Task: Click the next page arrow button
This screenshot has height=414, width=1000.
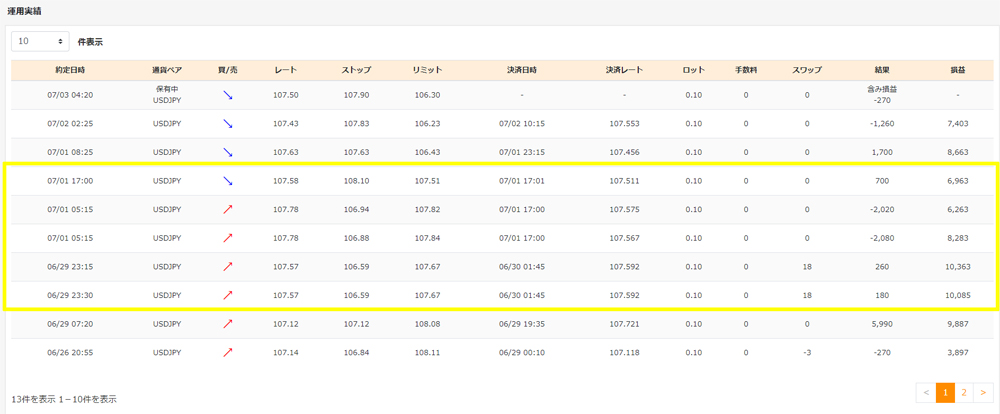Action: click(983, 393)
